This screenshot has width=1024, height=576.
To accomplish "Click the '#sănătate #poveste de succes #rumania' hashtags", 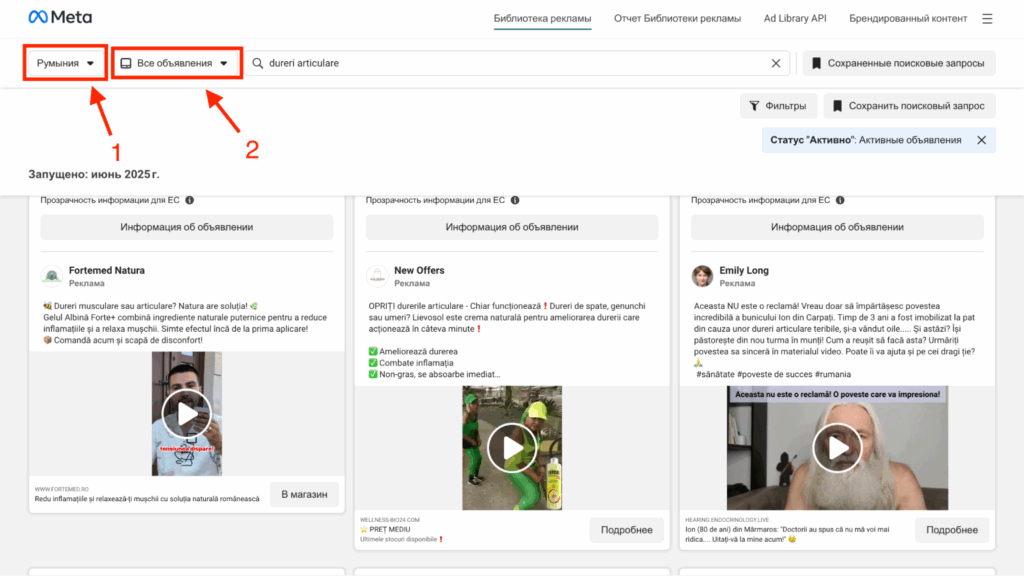I will (x=773, y=374).
